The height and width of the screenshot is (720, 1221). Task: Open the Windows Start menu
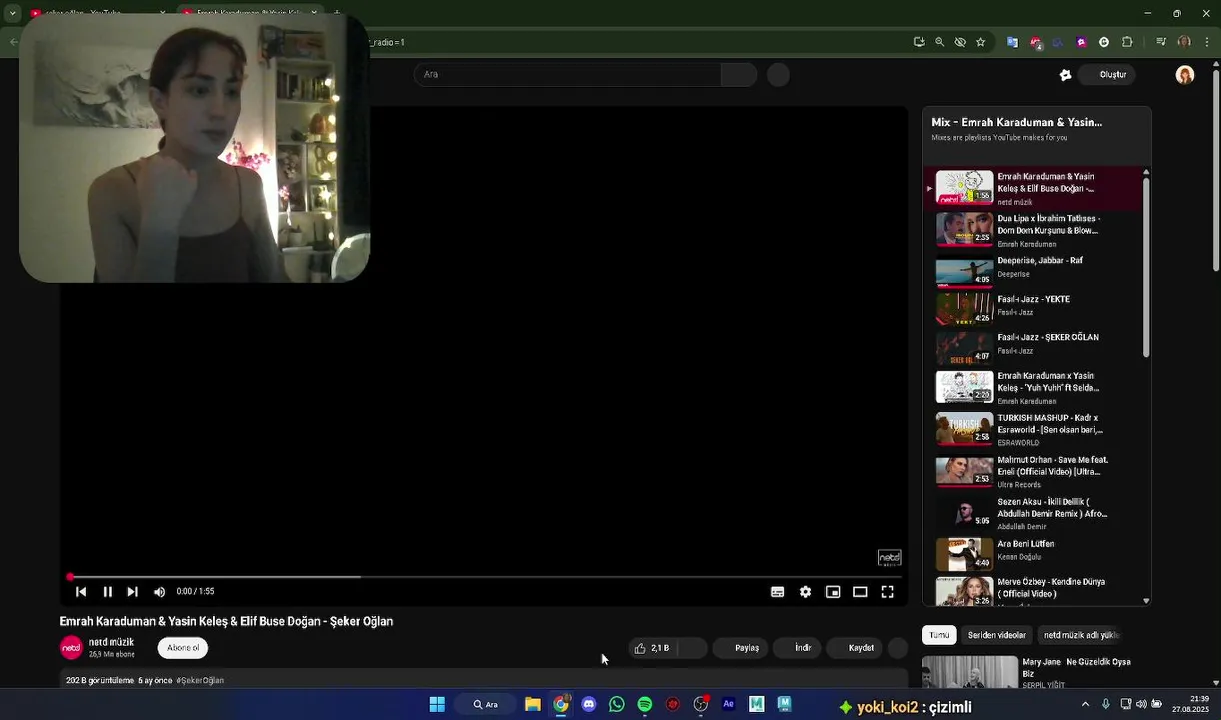[x=437, y=704]
